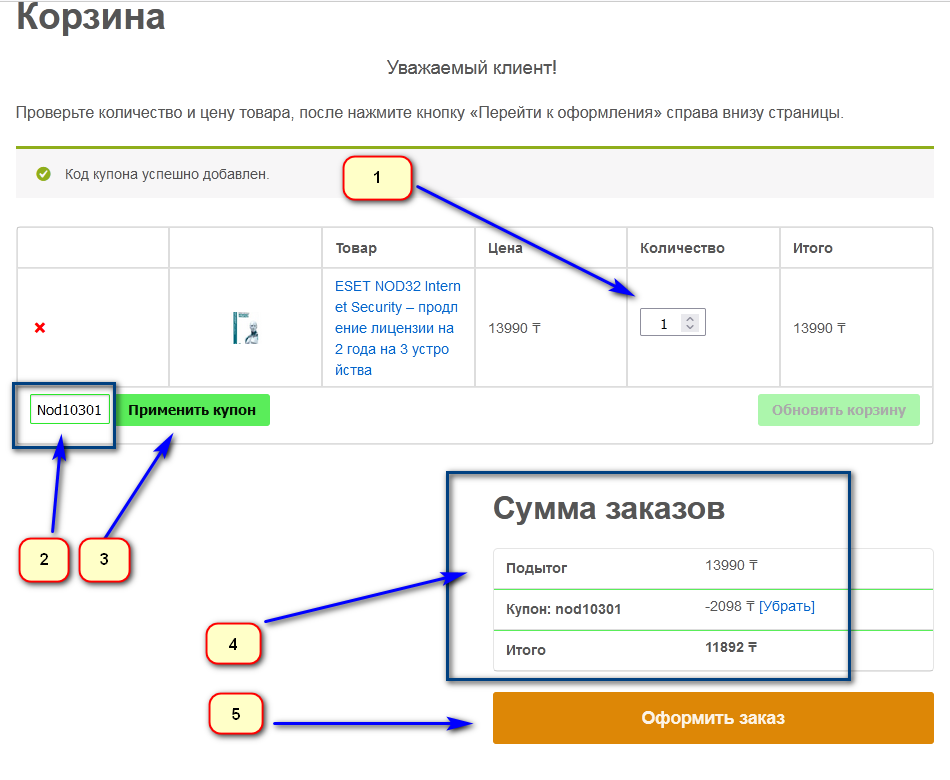Click the green success checkmark icon
The width and height of the screenshot is (950, 780).
pos(44,175)
